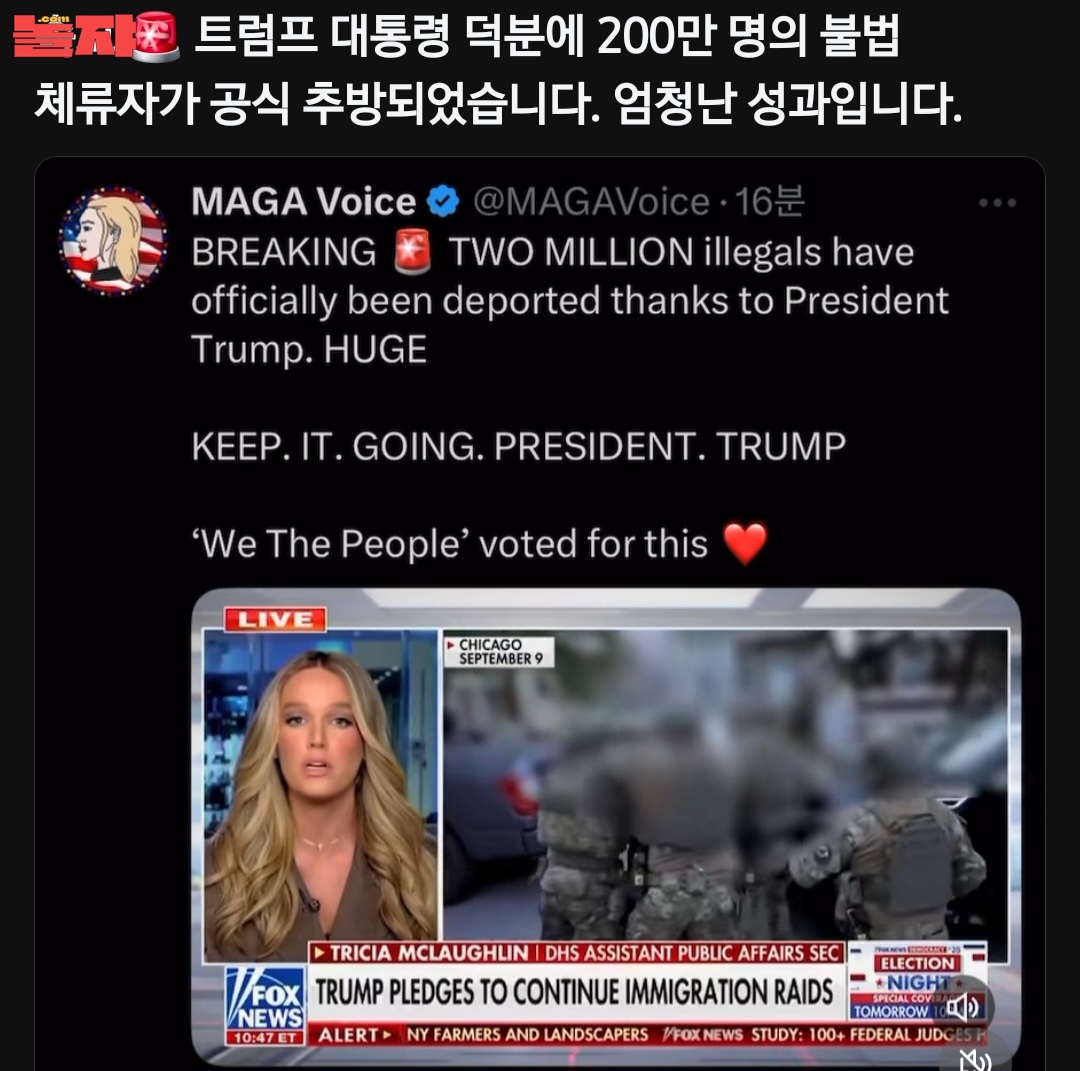Click the MAGA Voice profile avatar
The width and height of the screenshot is (1080, 1071).
[114, 240]
